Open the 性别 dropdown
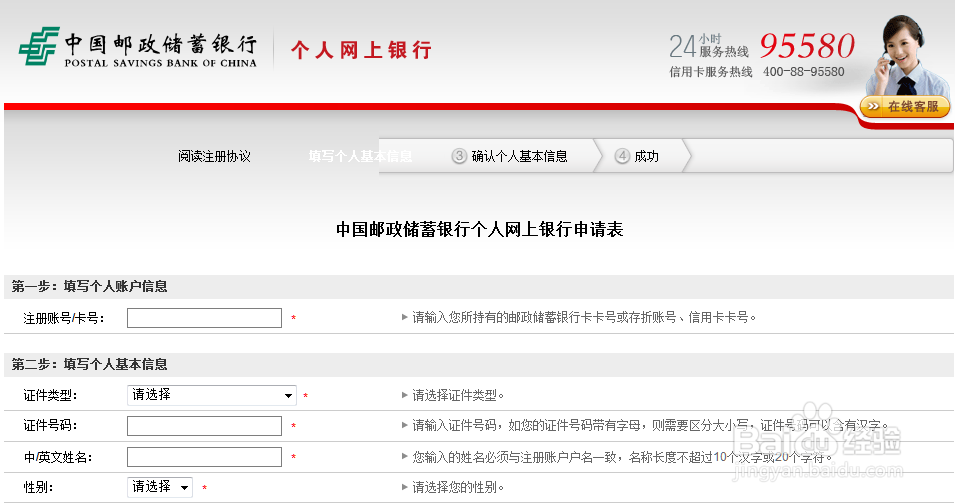The width and height of the screenshot is (955, 504). click(x=160, y=487)
